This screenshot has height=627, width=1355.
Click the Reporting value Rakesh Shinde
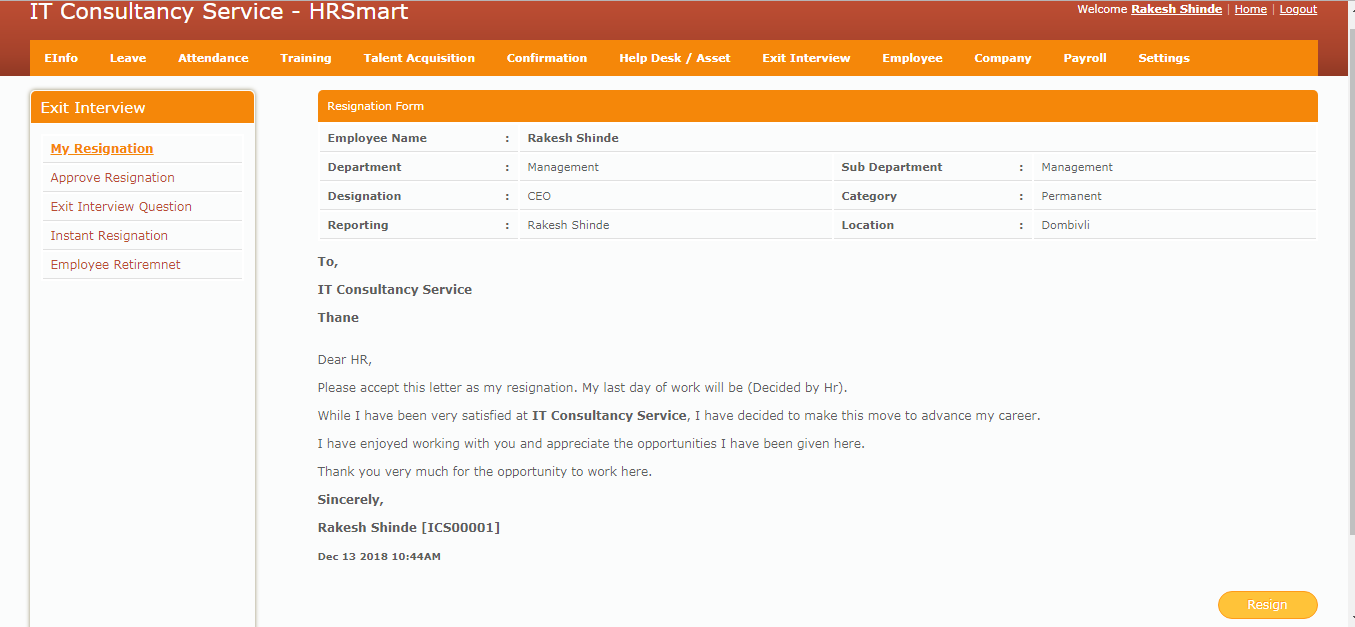[568, 225]
